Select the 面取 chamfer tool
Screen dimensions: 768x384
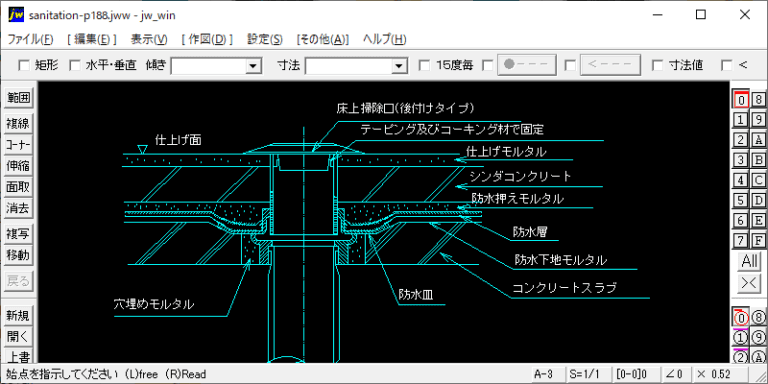click(x=19, y=187)
